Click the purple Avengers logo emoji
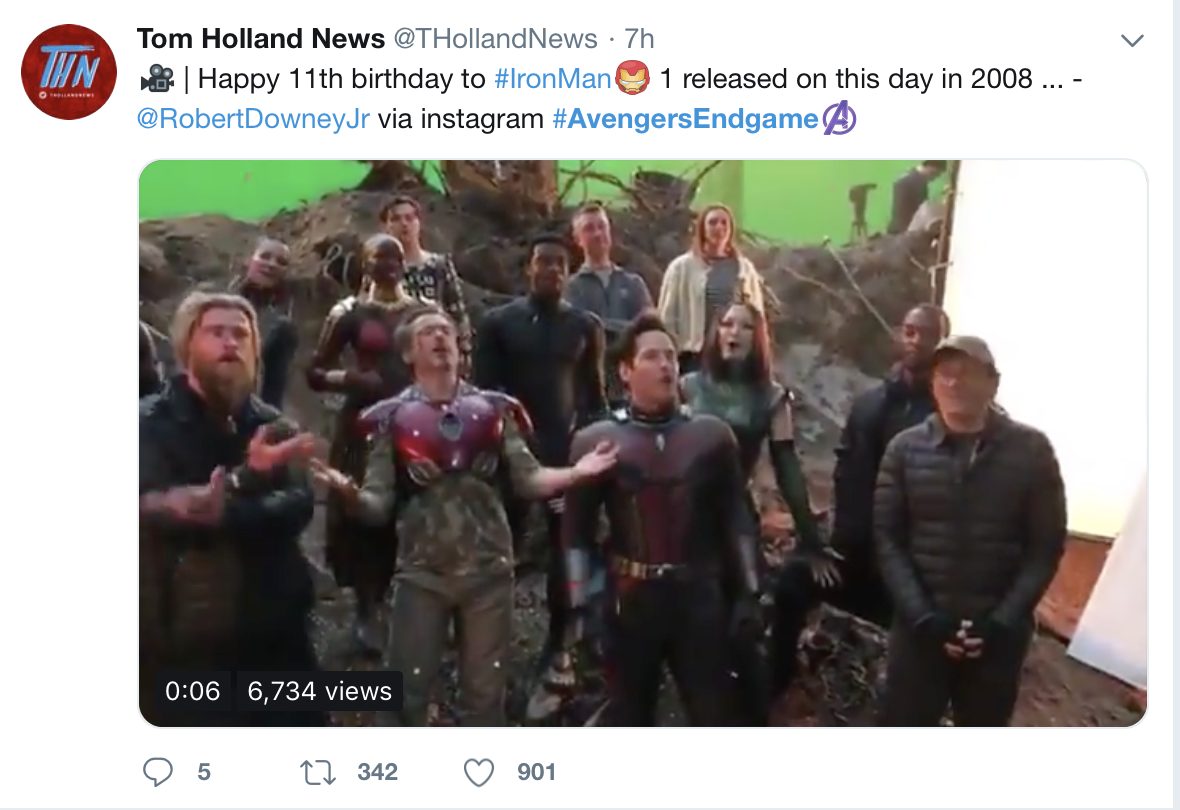 pos(839,120)
